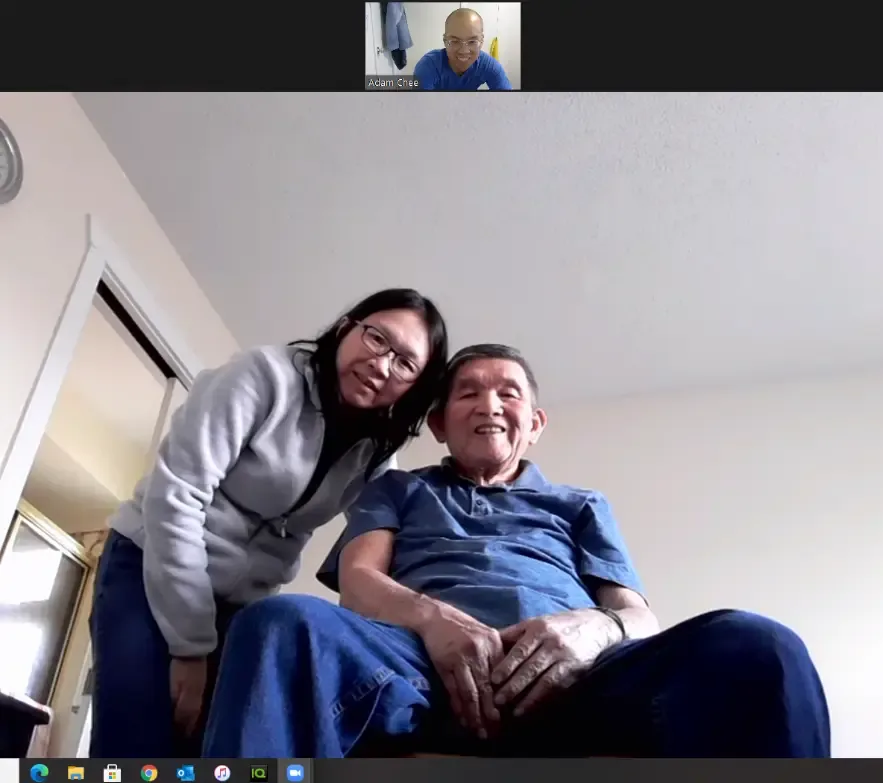Launch Microsoft Store from the taskbar

112,772
